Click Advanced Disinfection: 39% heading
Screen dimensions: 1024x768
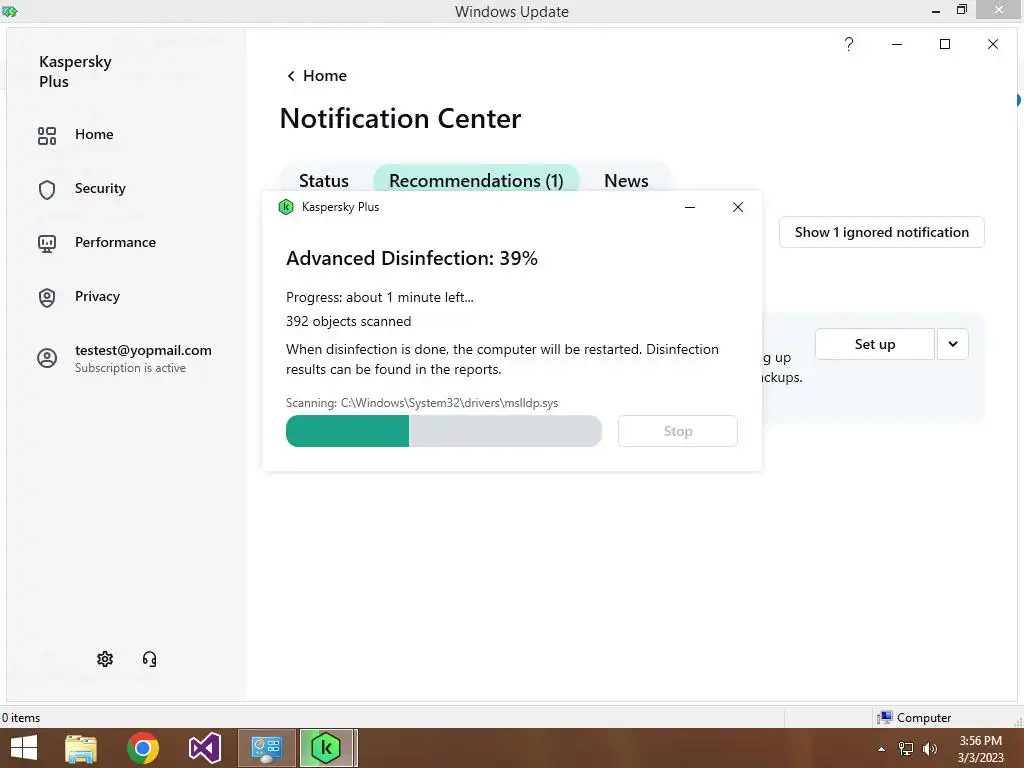click(x=411, y=259)
